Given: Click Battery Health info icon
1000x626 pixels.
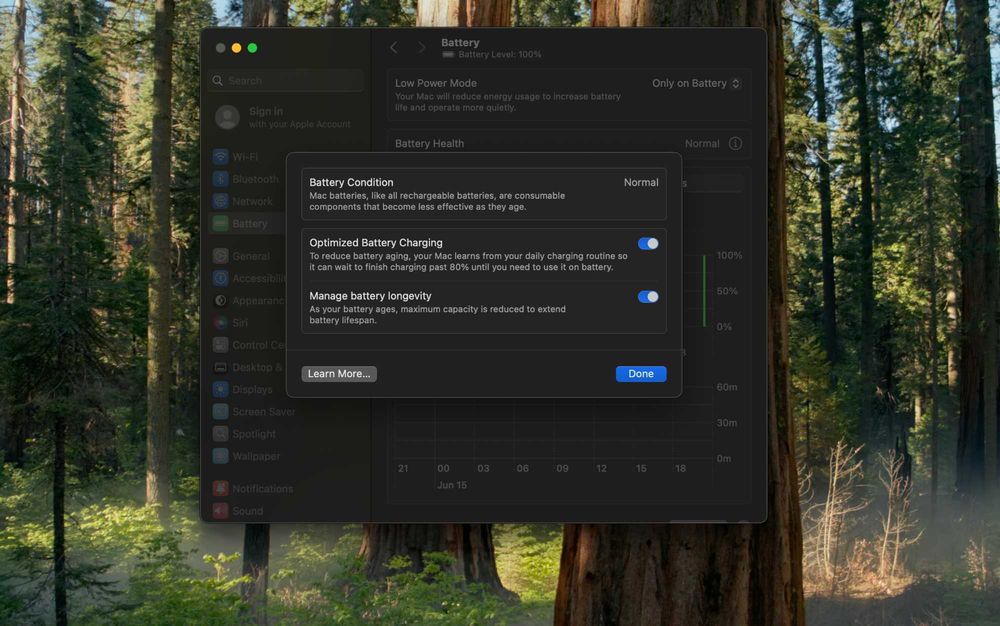Looking at the screenshot, I should coord(735,143).
